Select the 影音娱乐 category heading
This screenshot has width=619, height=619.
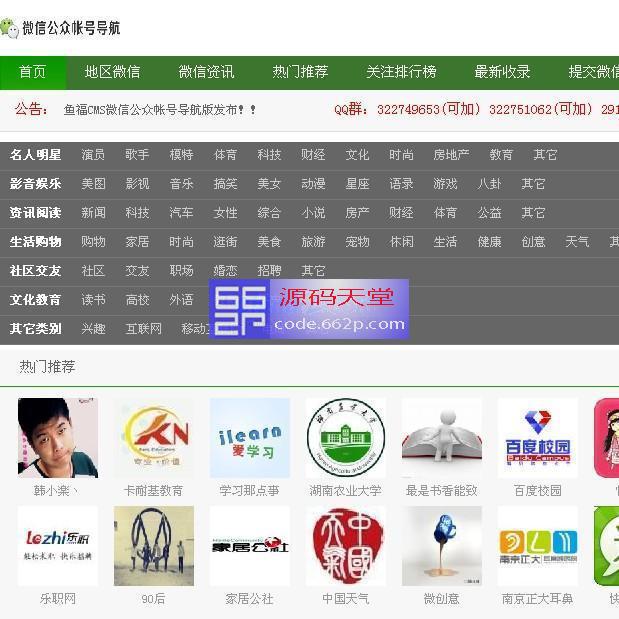click(x=36, y=184)
